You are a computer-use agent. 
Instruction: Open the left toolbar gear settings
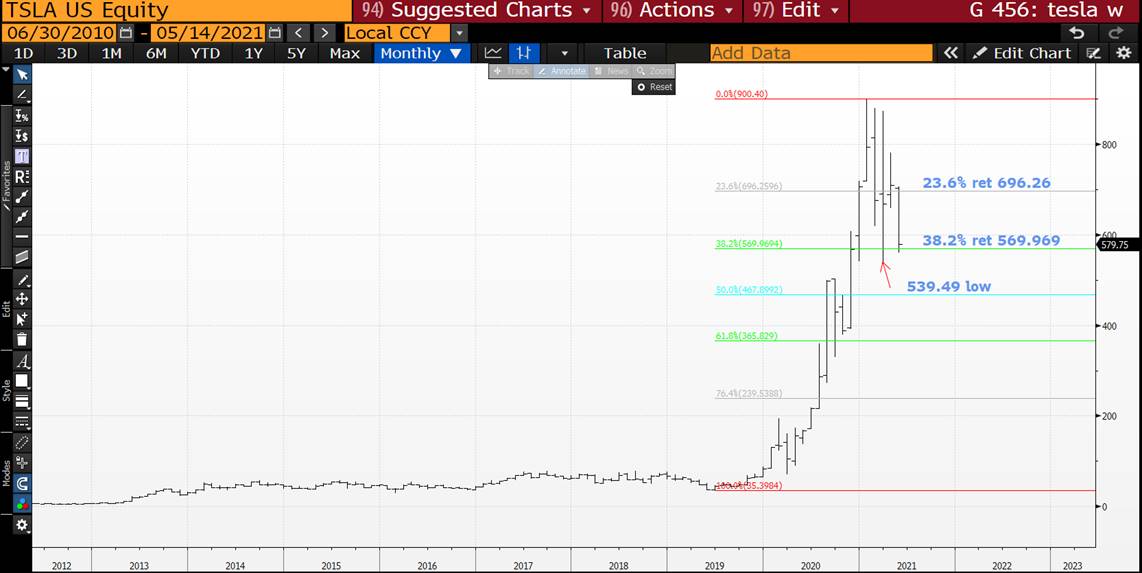[23, 525]
